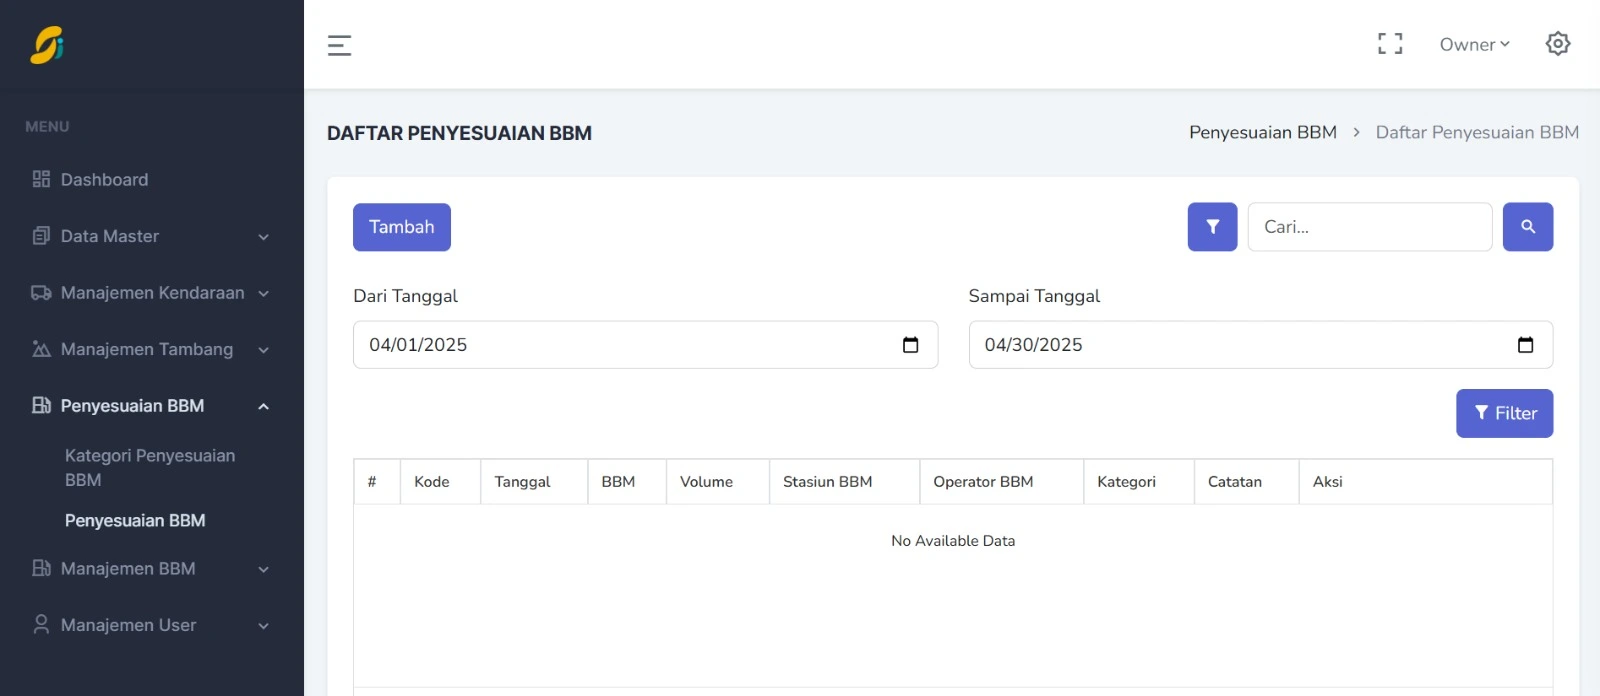Click the app logo in the sidebar
The height and width of the screenshot is (696, 1600).
(x=47, y=45)
